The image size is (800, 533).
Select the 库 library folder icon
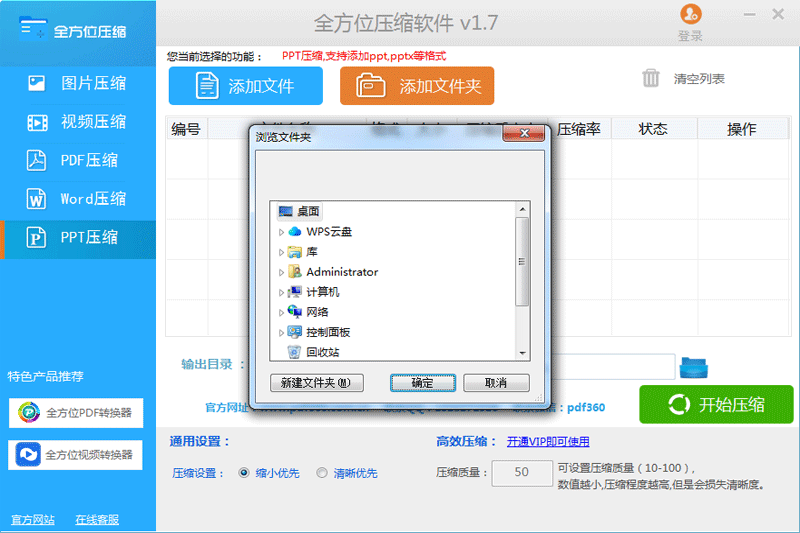[x=295, y=252]
